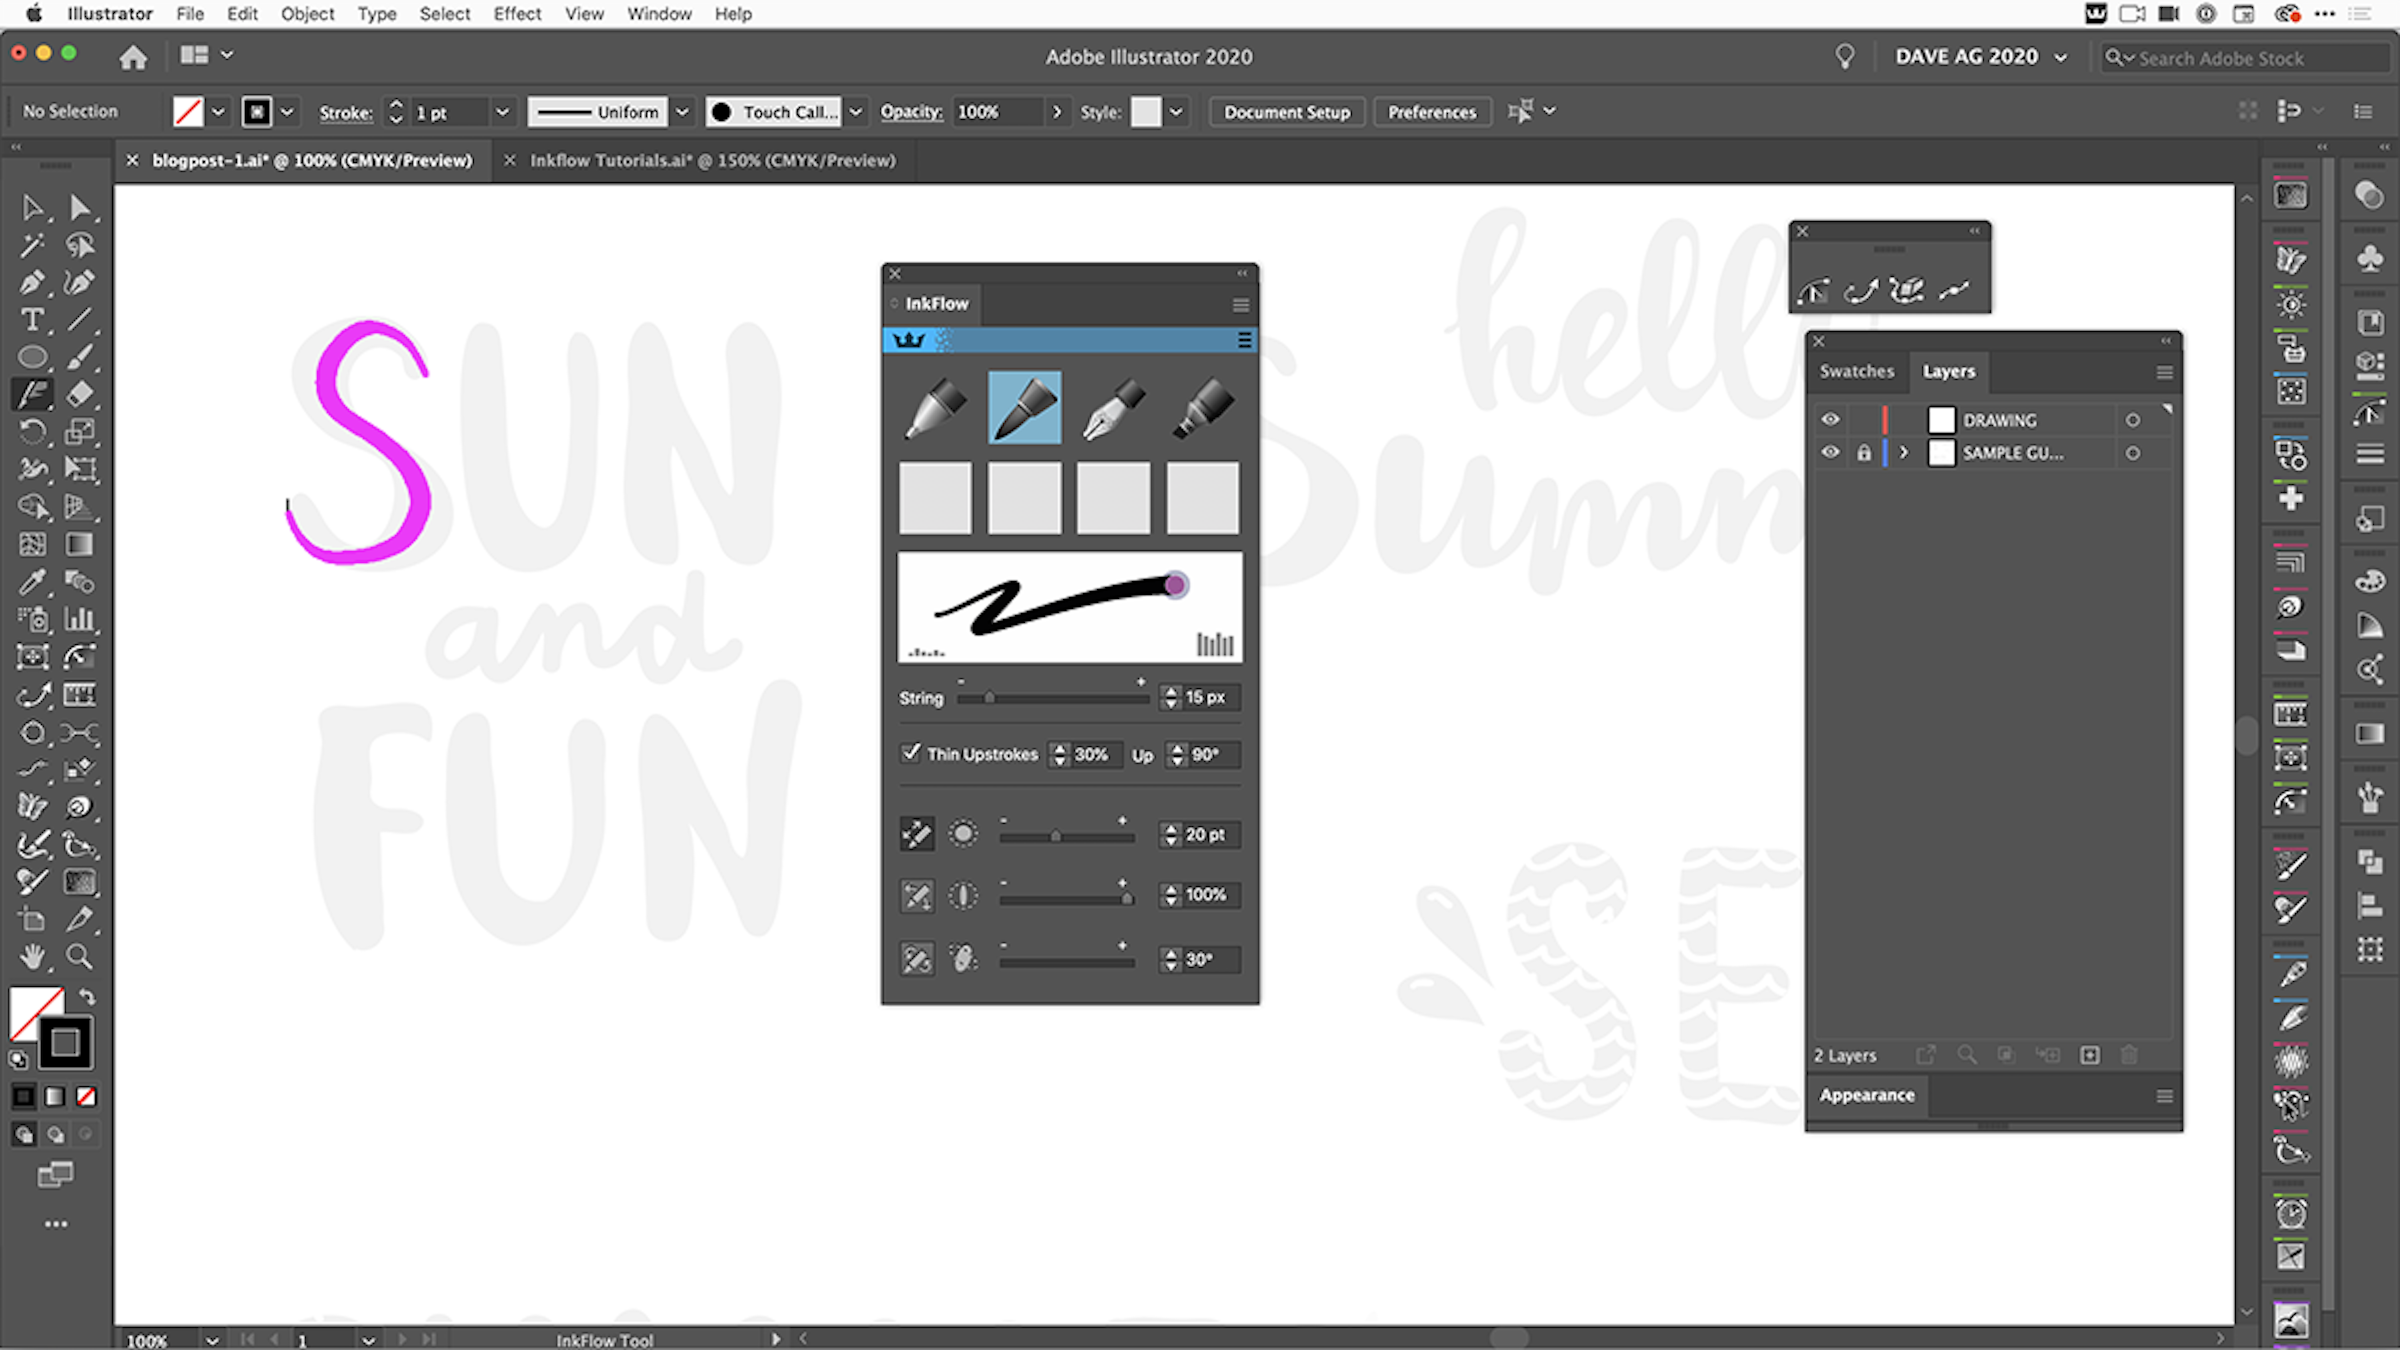Click the Make New Layer icon in Layers panel
This screenshot has width=2400, height=1350.
2089,1054
